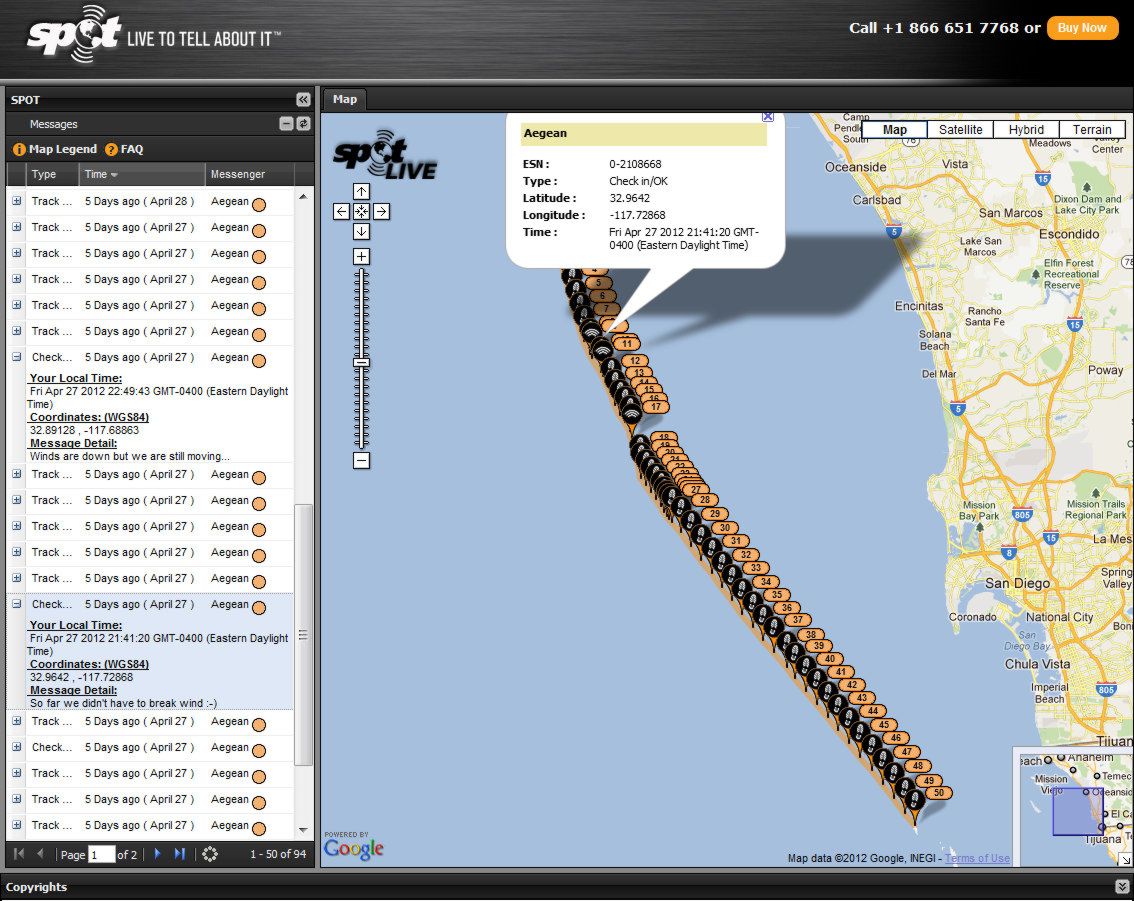This screenshot has height=901, width=1134.
Task: Click the message list scrollbar thumb
Action: 304,634
